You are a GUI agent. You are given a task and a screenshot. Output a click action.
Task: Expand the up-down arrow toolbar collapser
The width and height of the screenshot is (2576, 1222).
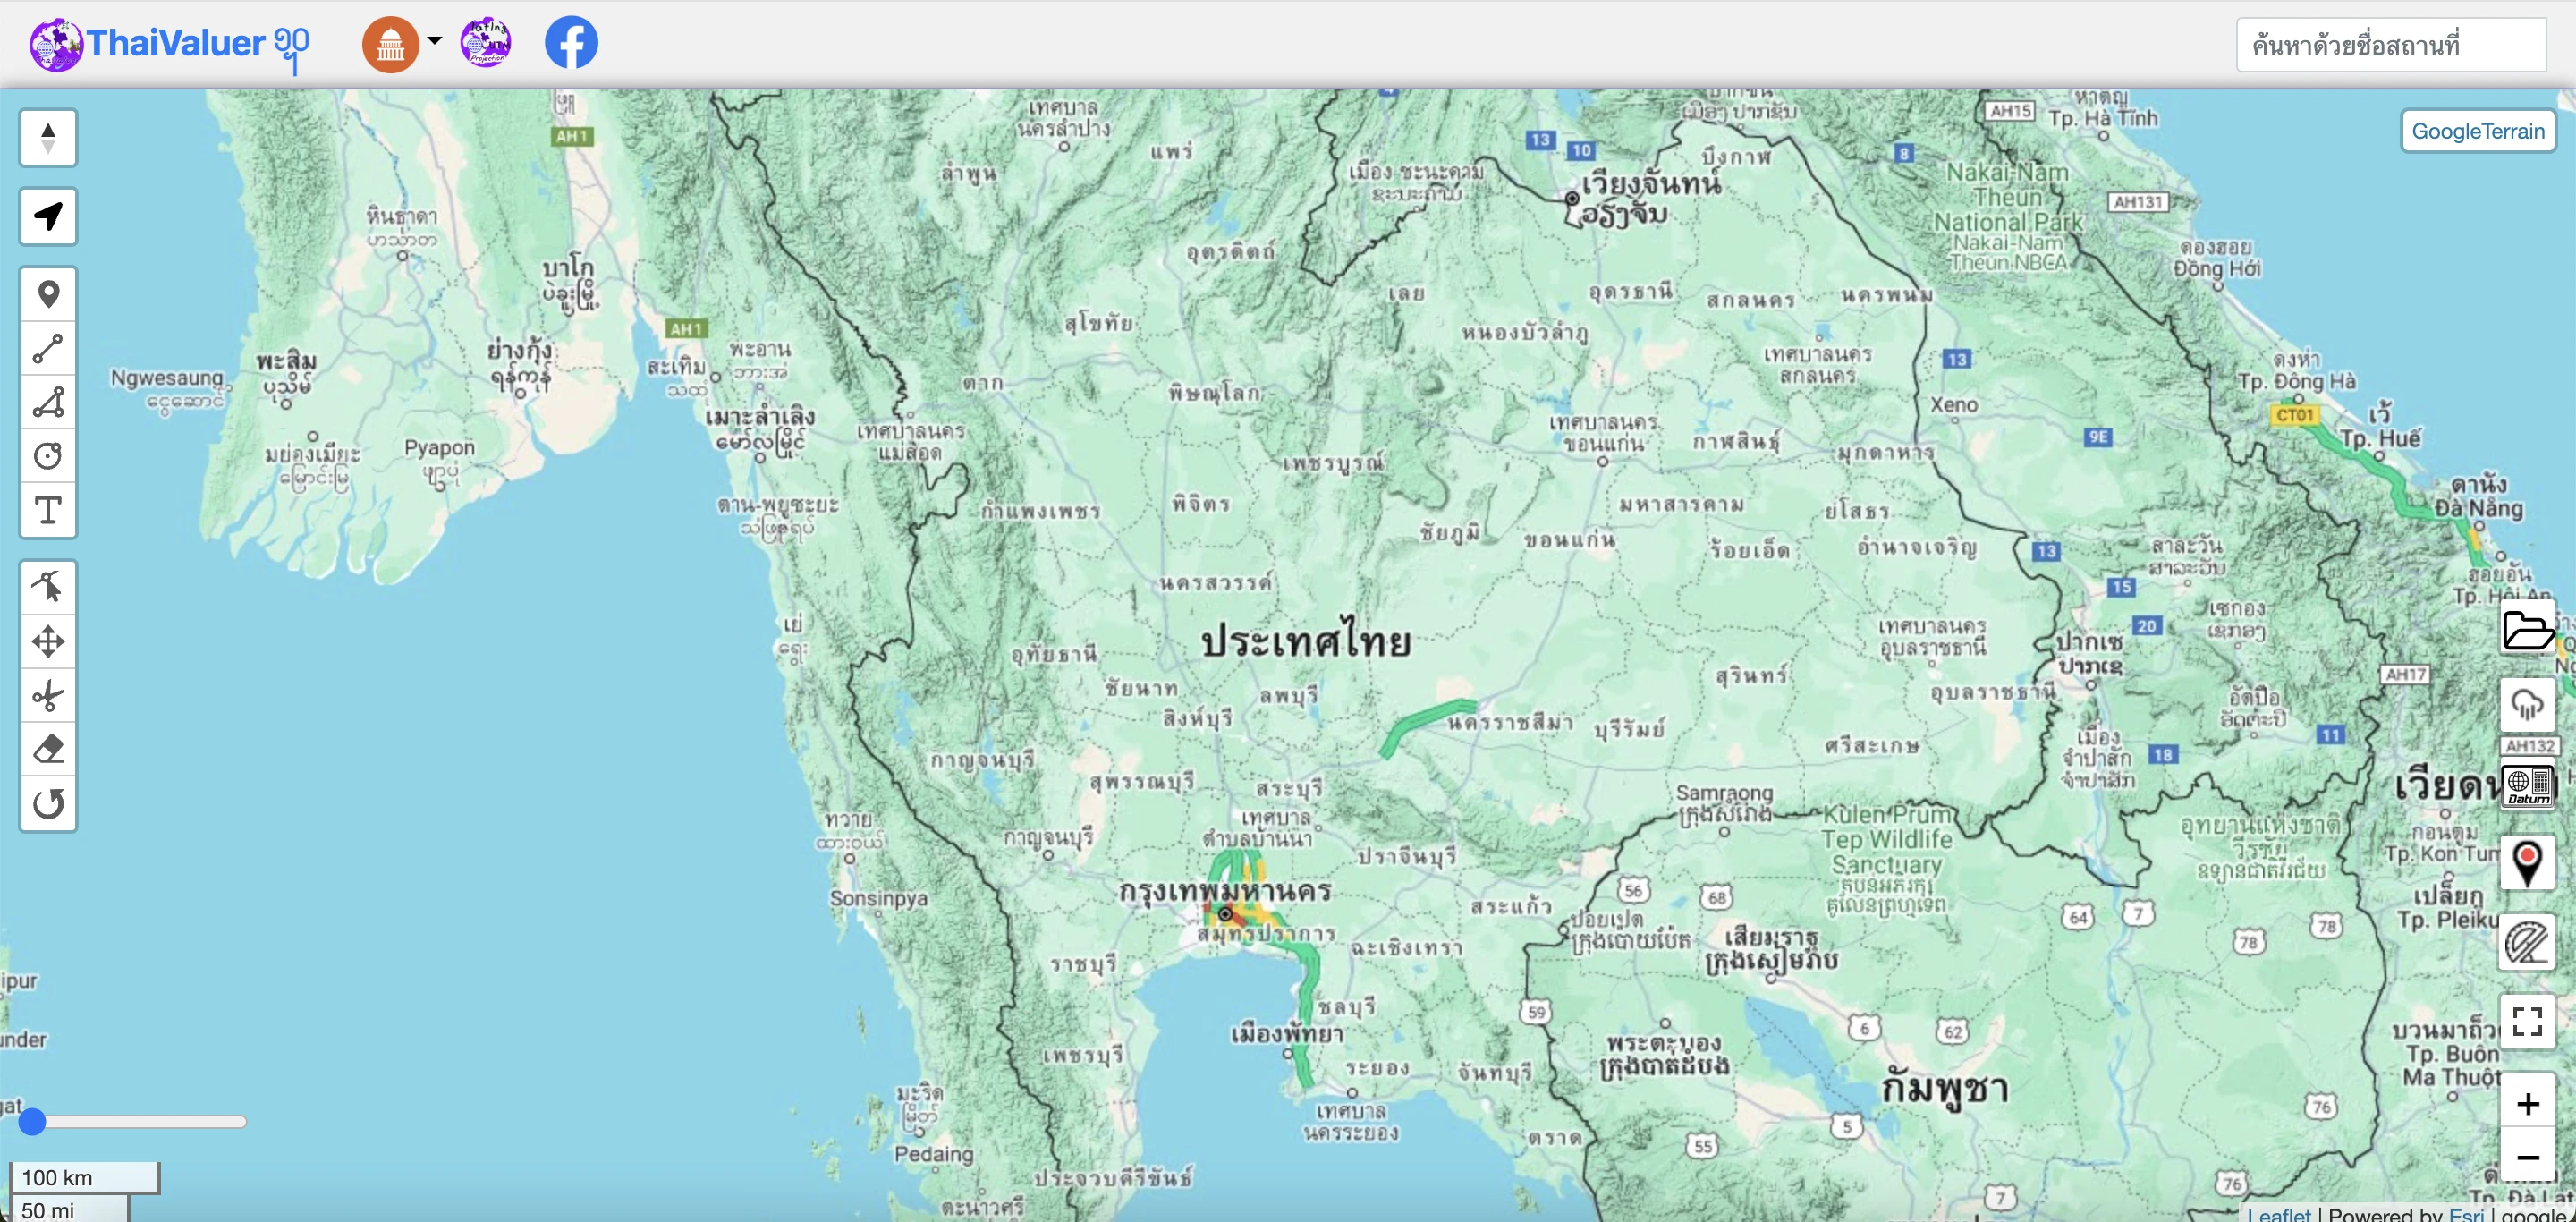(48, 138)
